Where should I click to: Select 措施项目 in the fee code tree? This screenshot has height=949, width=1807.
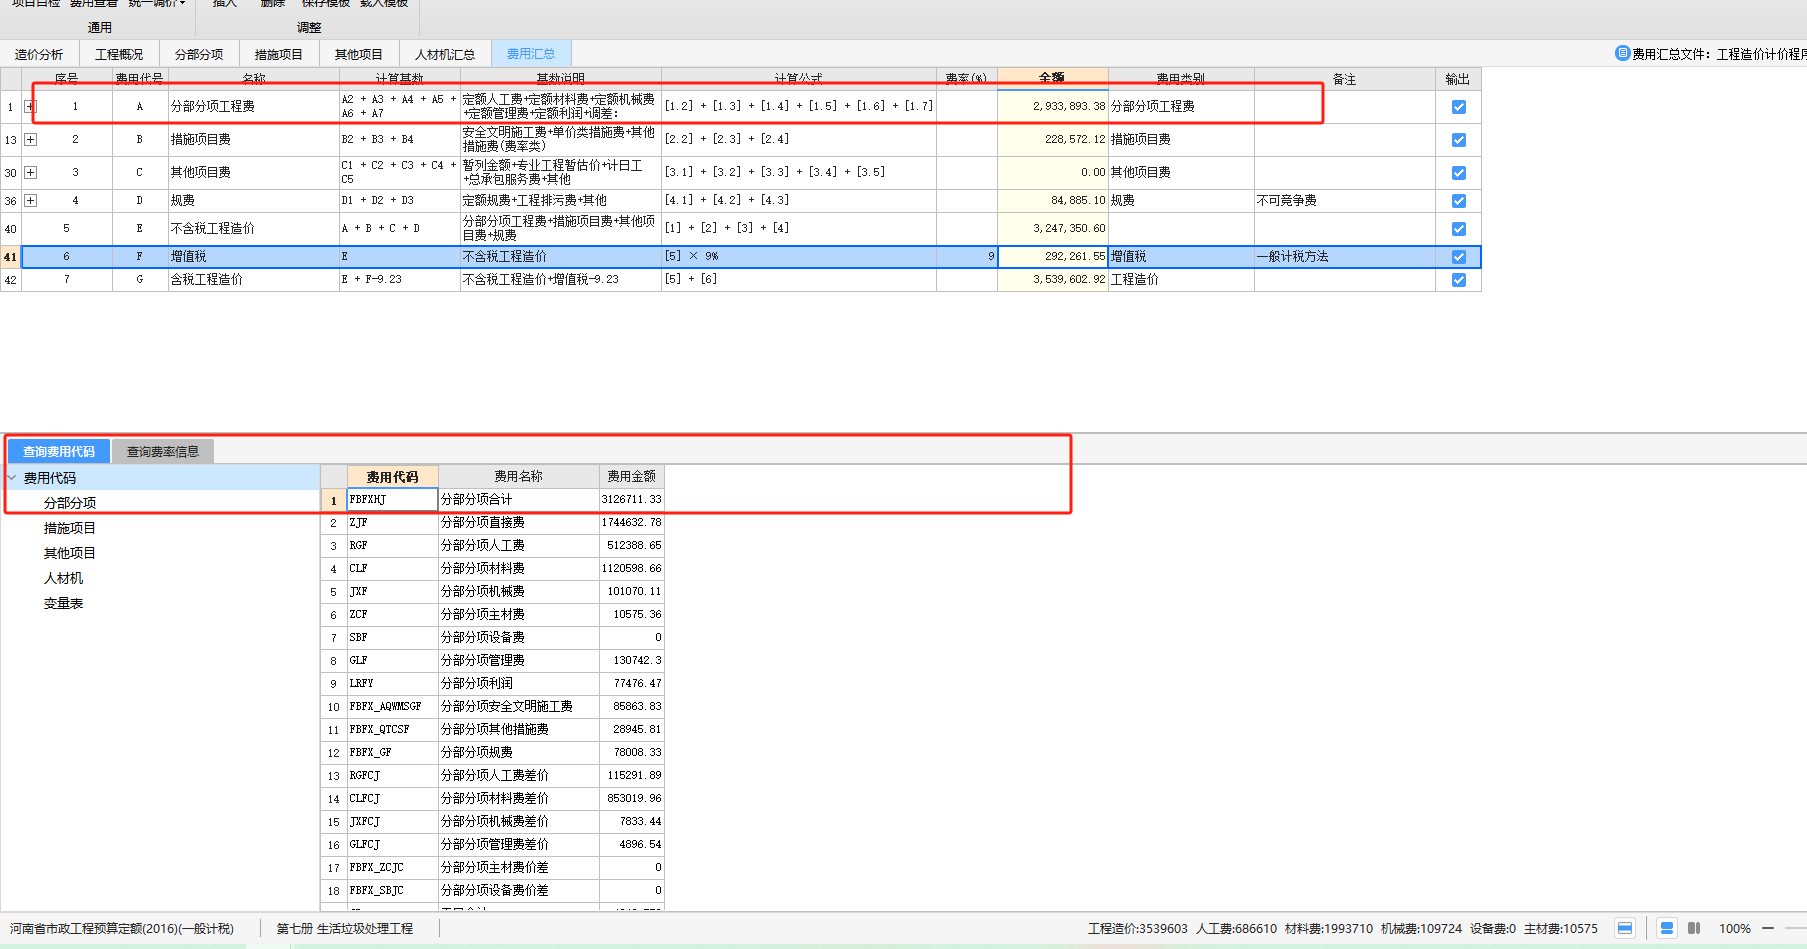coord(70,528)
